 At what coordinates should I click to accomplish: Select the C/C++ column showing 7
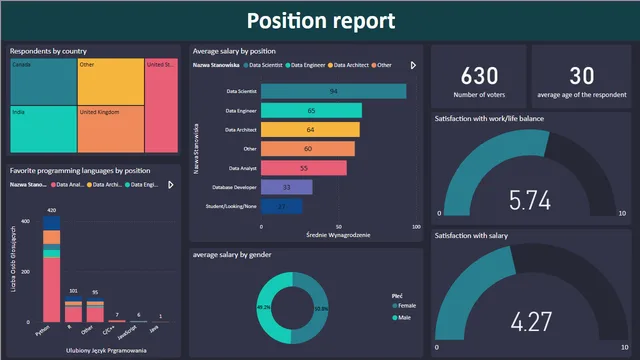(x=117, y=321)
